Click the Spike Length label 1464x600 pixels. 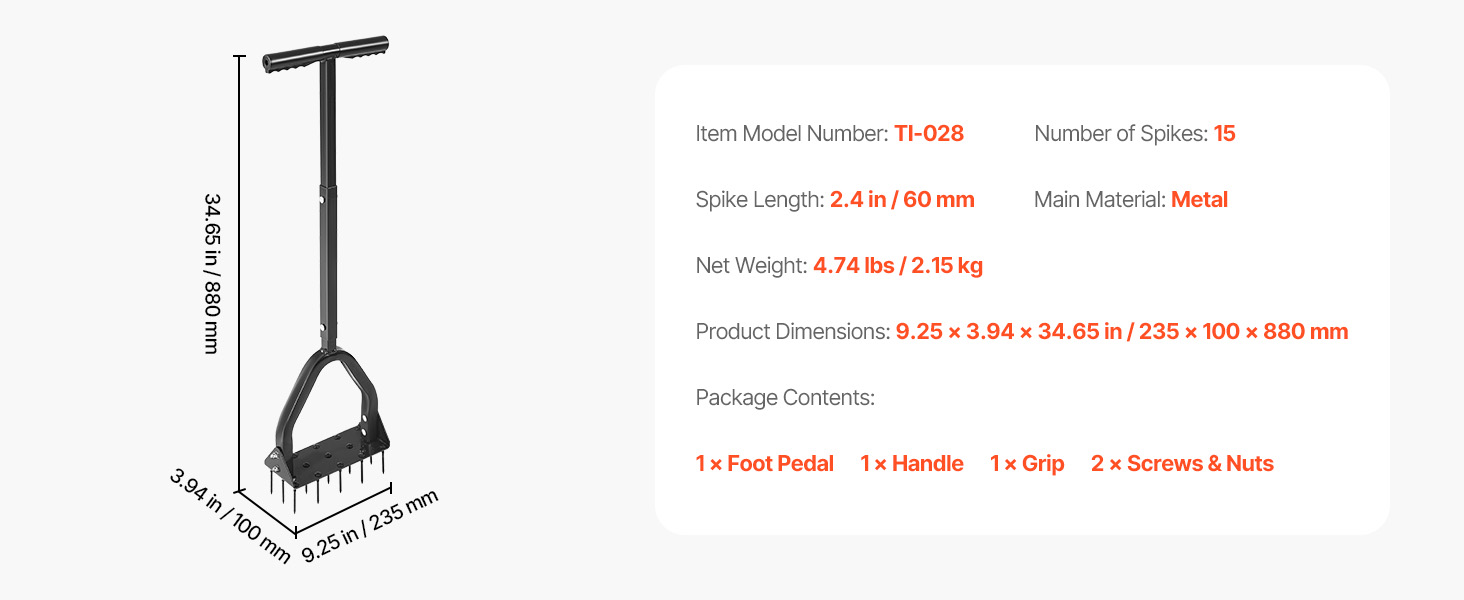tap(759, 200)
